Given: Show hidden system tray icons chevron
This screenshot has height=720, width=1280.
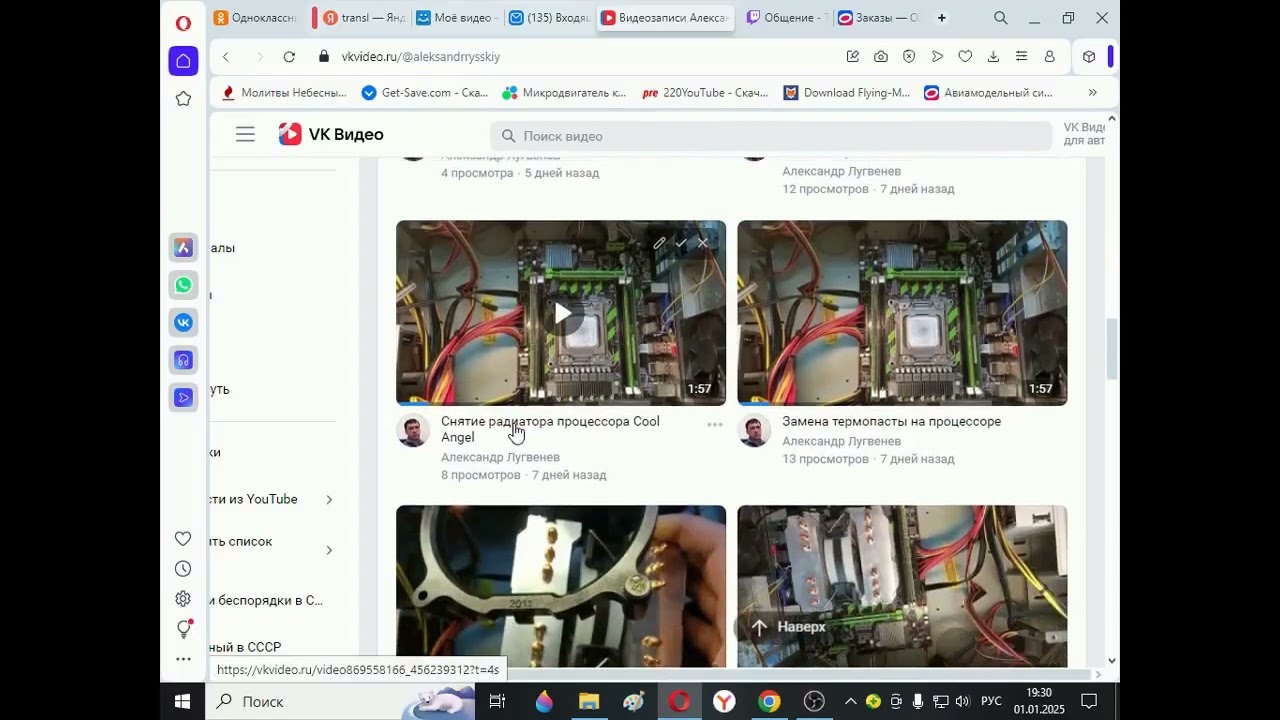Looking at the screenshot, I should click(x=850, y=701).
